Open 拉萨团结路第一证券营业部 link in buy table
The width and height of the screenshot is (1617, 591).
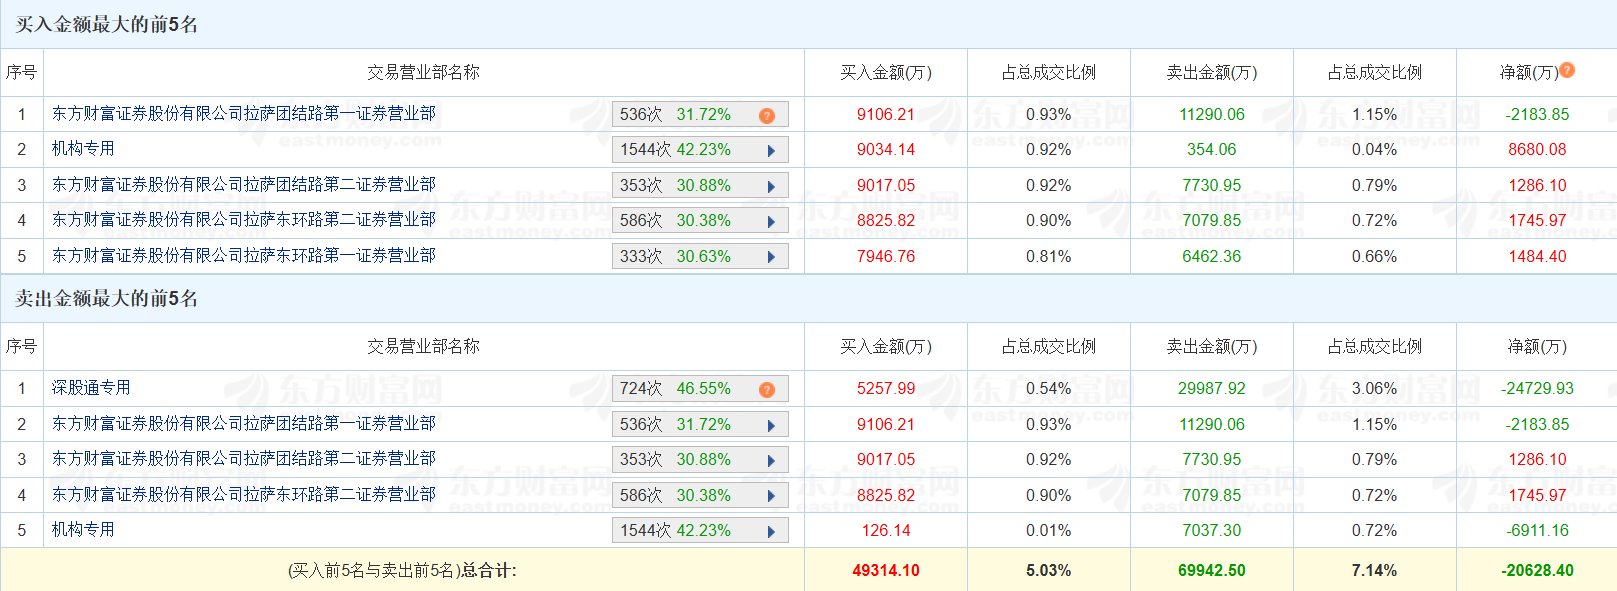(x=244, y=114)
